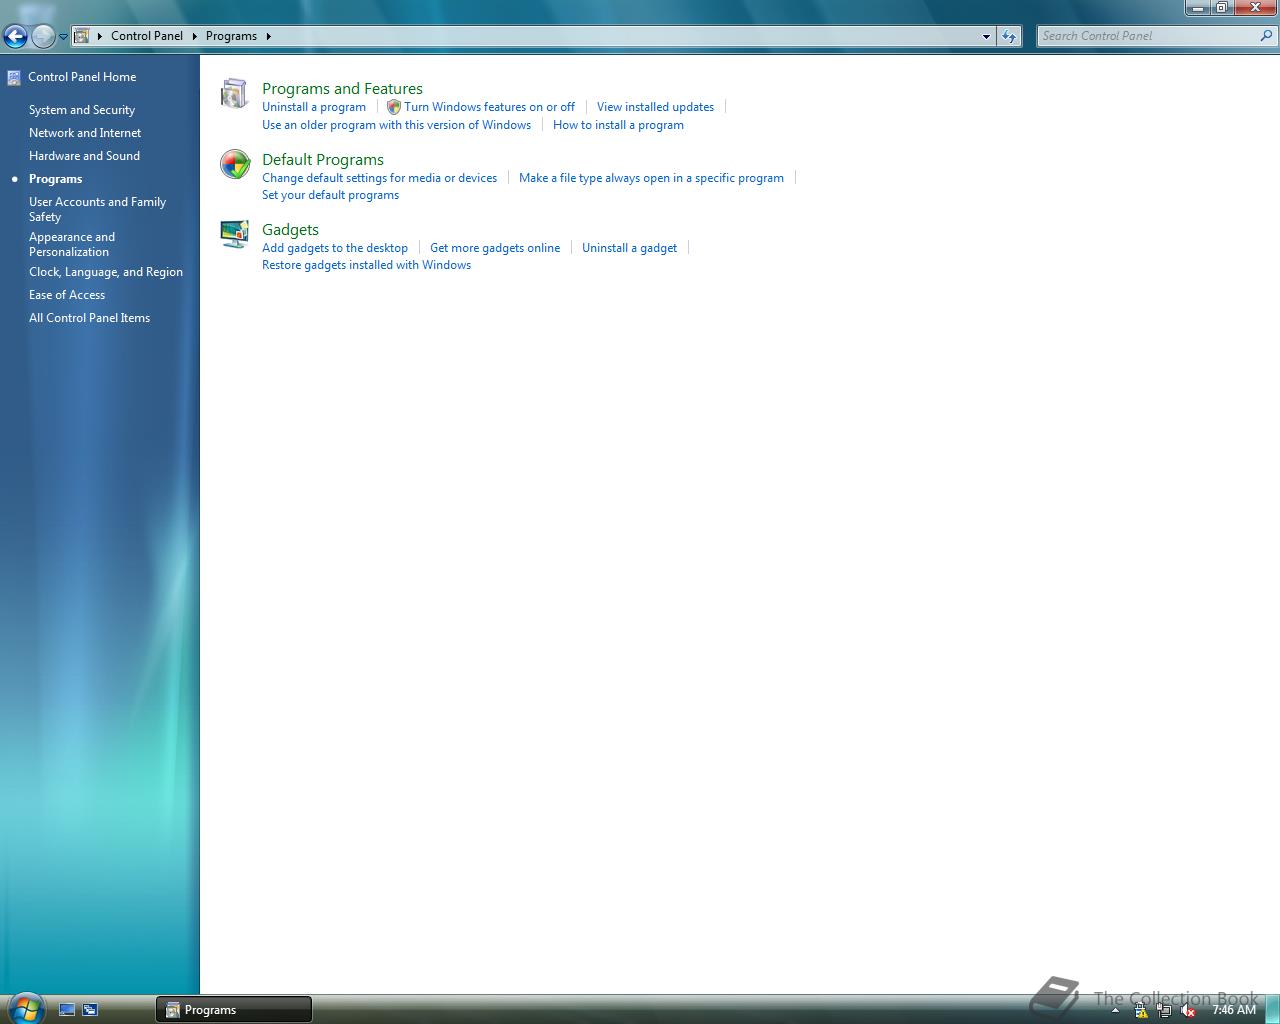Click Set your default programs
The width and height of the screenshot is (1280, 1024).
click(330, 195)
